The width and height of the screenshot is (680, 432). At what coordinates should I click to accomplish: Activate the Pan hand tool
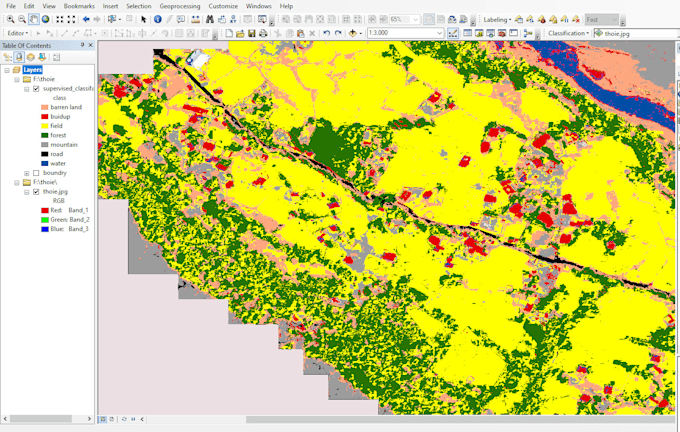(34, 19)
